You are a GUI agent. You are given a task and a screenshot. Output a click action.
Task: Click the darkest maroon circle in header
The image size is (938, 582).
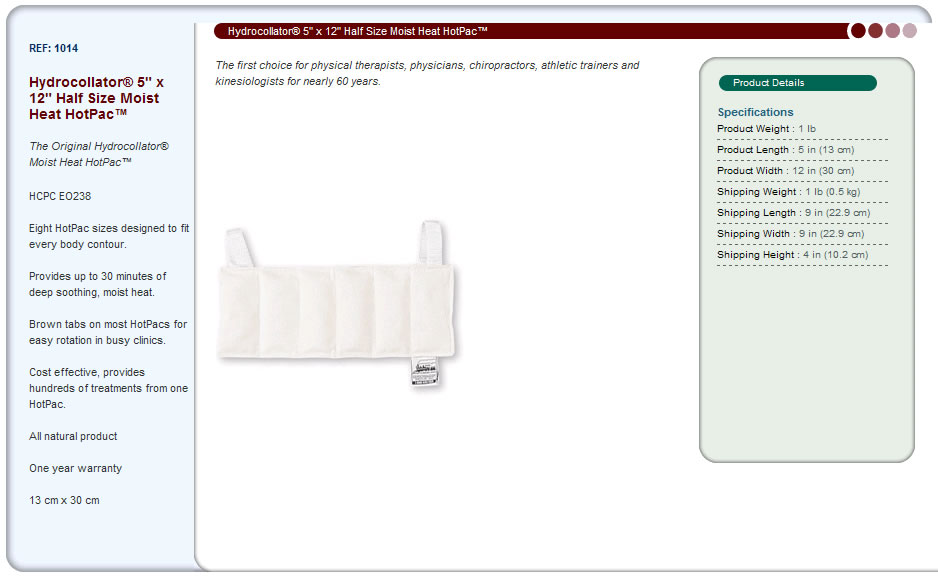coord(858,31)
